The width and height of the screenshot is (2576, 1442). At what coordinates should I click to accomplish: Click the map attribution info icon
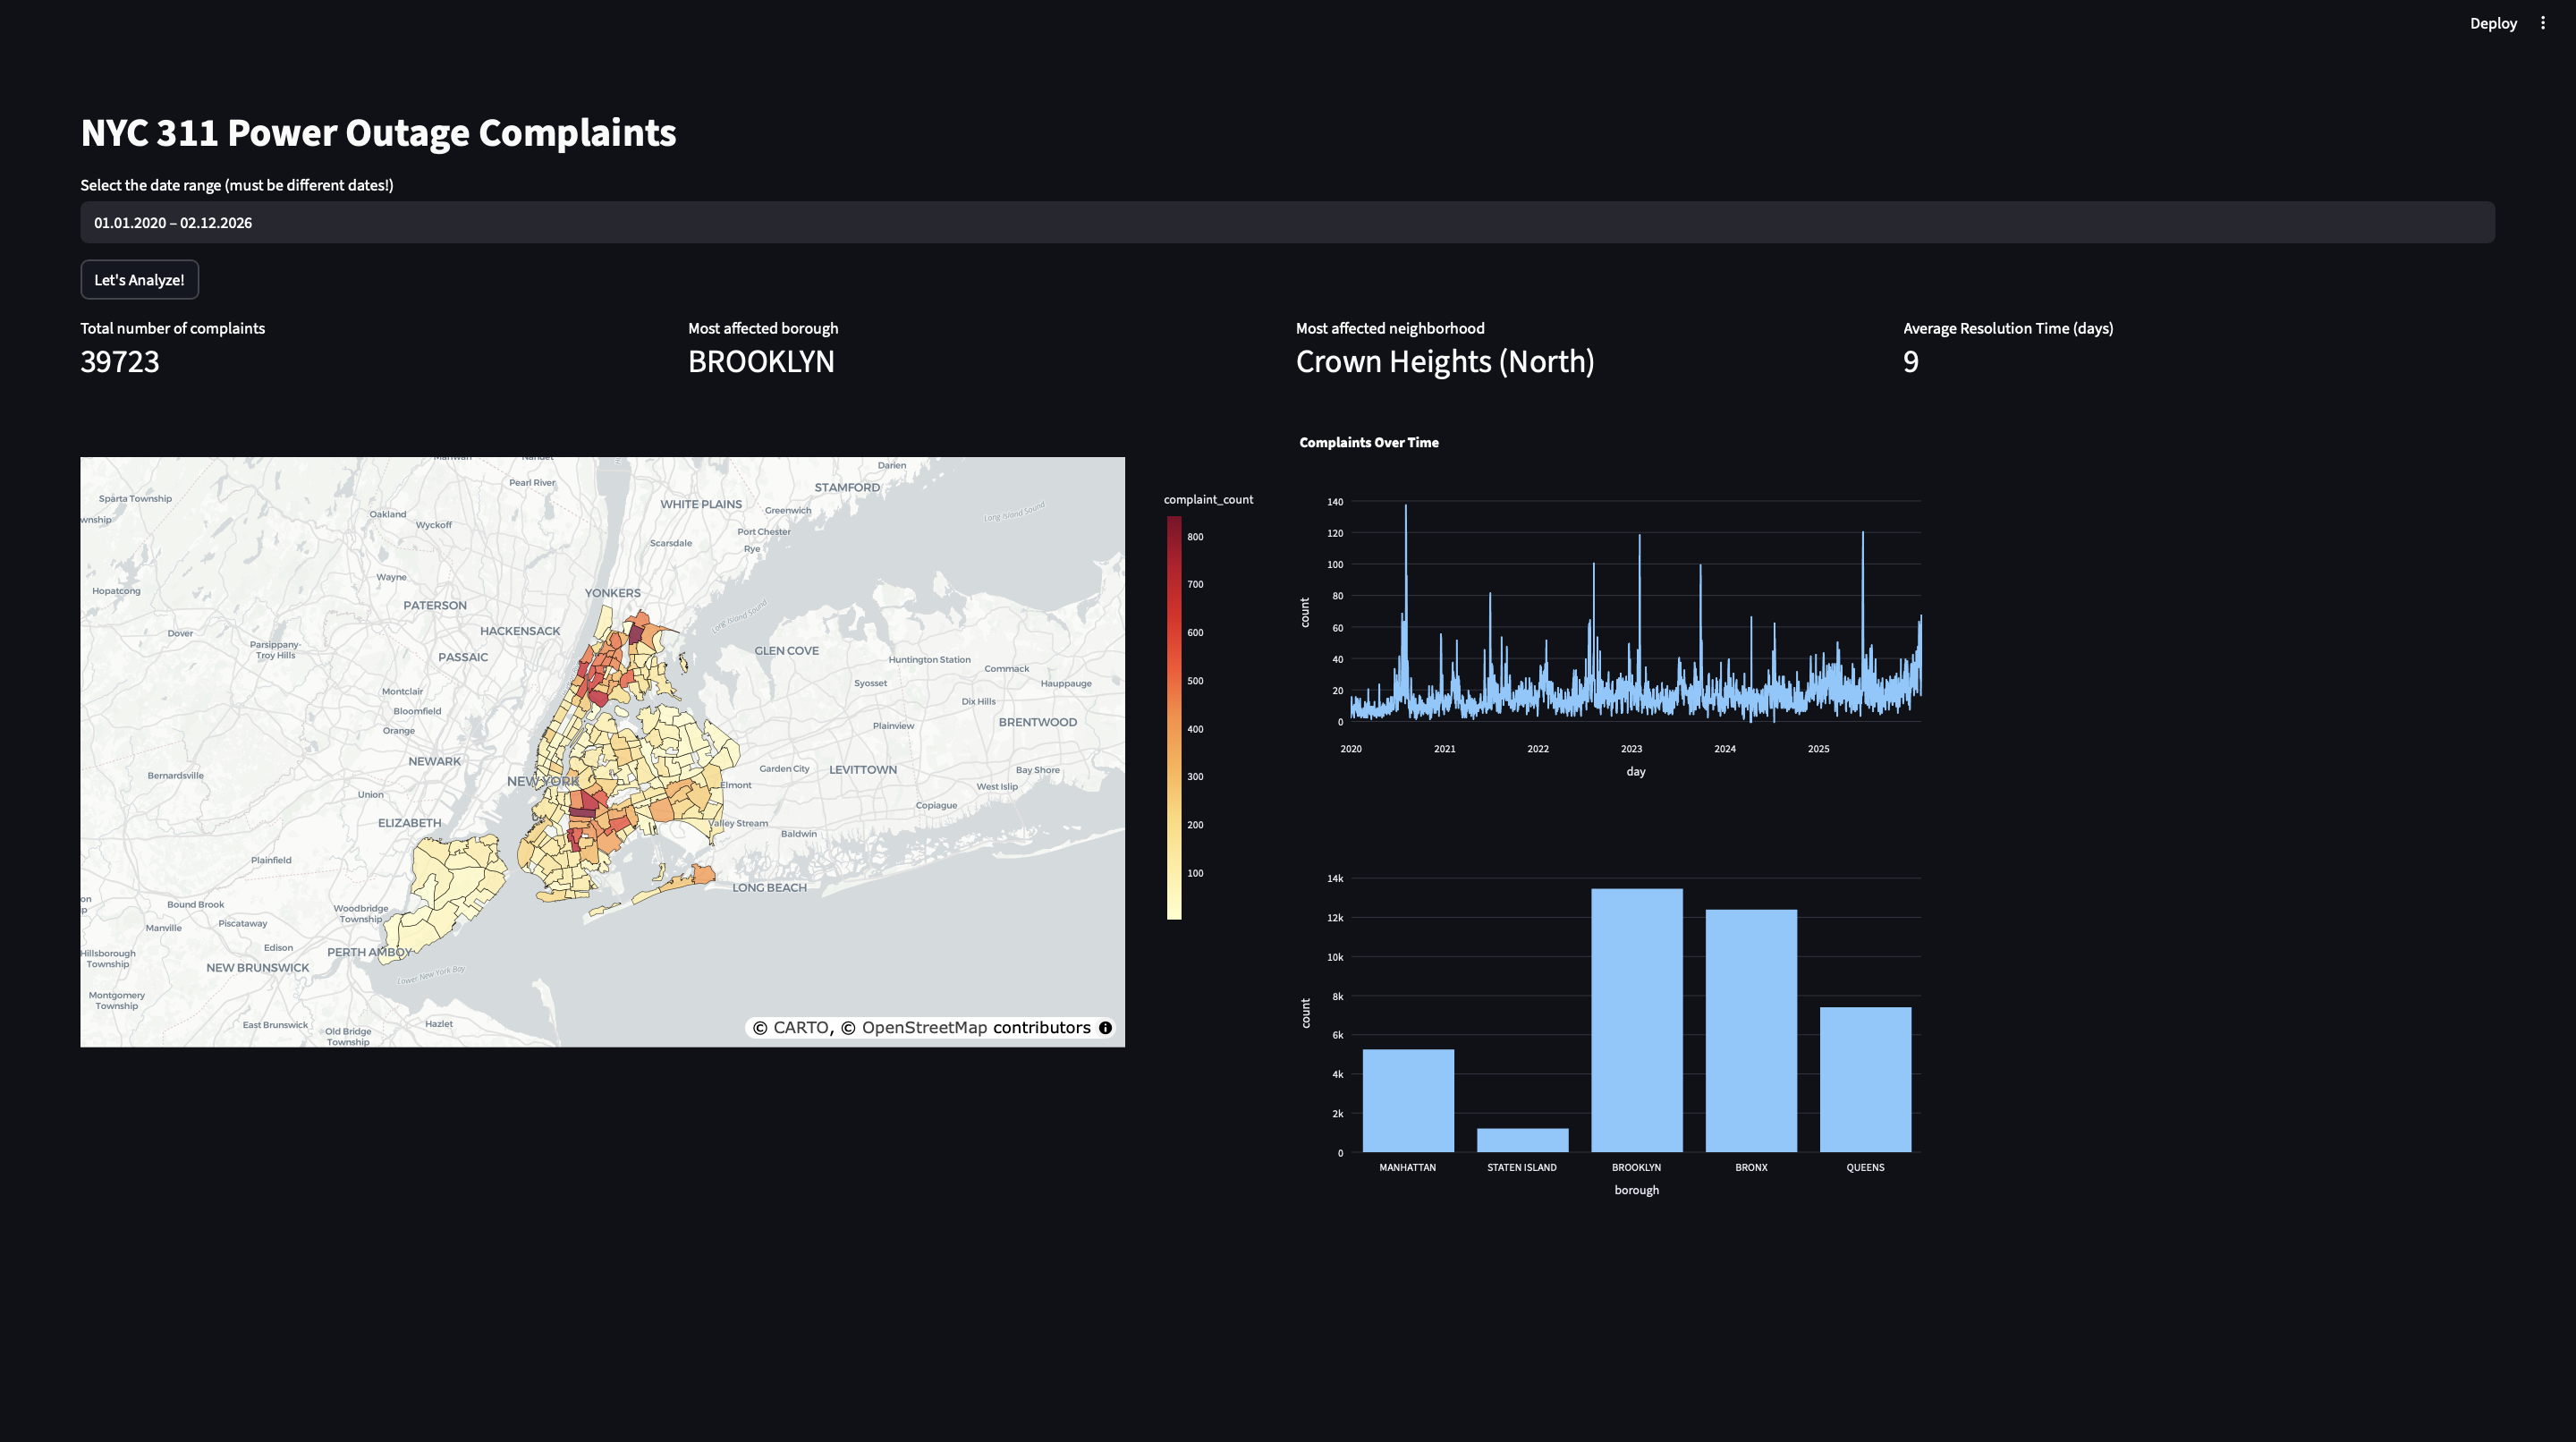[x=1105, y=1027]
